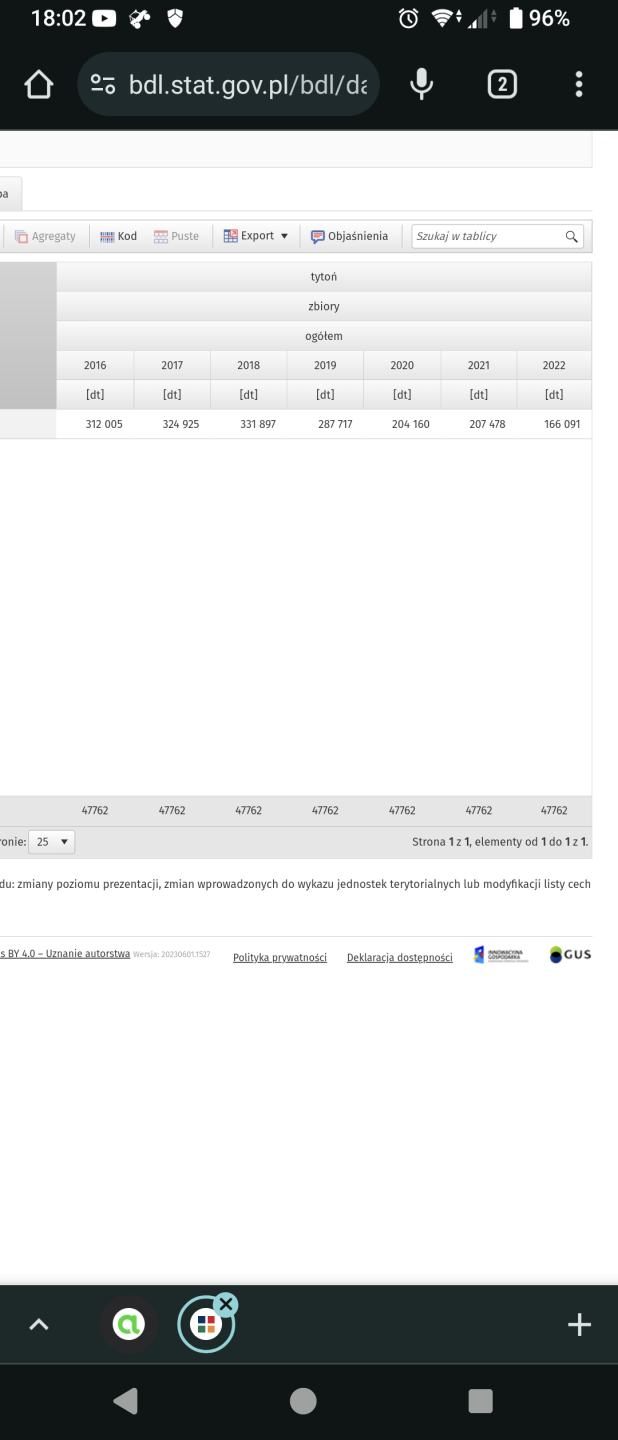Close the multicolor app shortcut bubble
The image size is (618, 1440).
pyautogui.click(x=226, y=1304)
